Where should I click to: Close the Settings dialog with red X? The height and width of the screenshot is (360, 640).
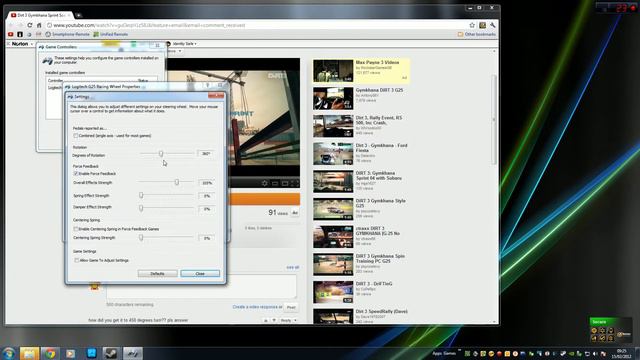coord(216,96)
